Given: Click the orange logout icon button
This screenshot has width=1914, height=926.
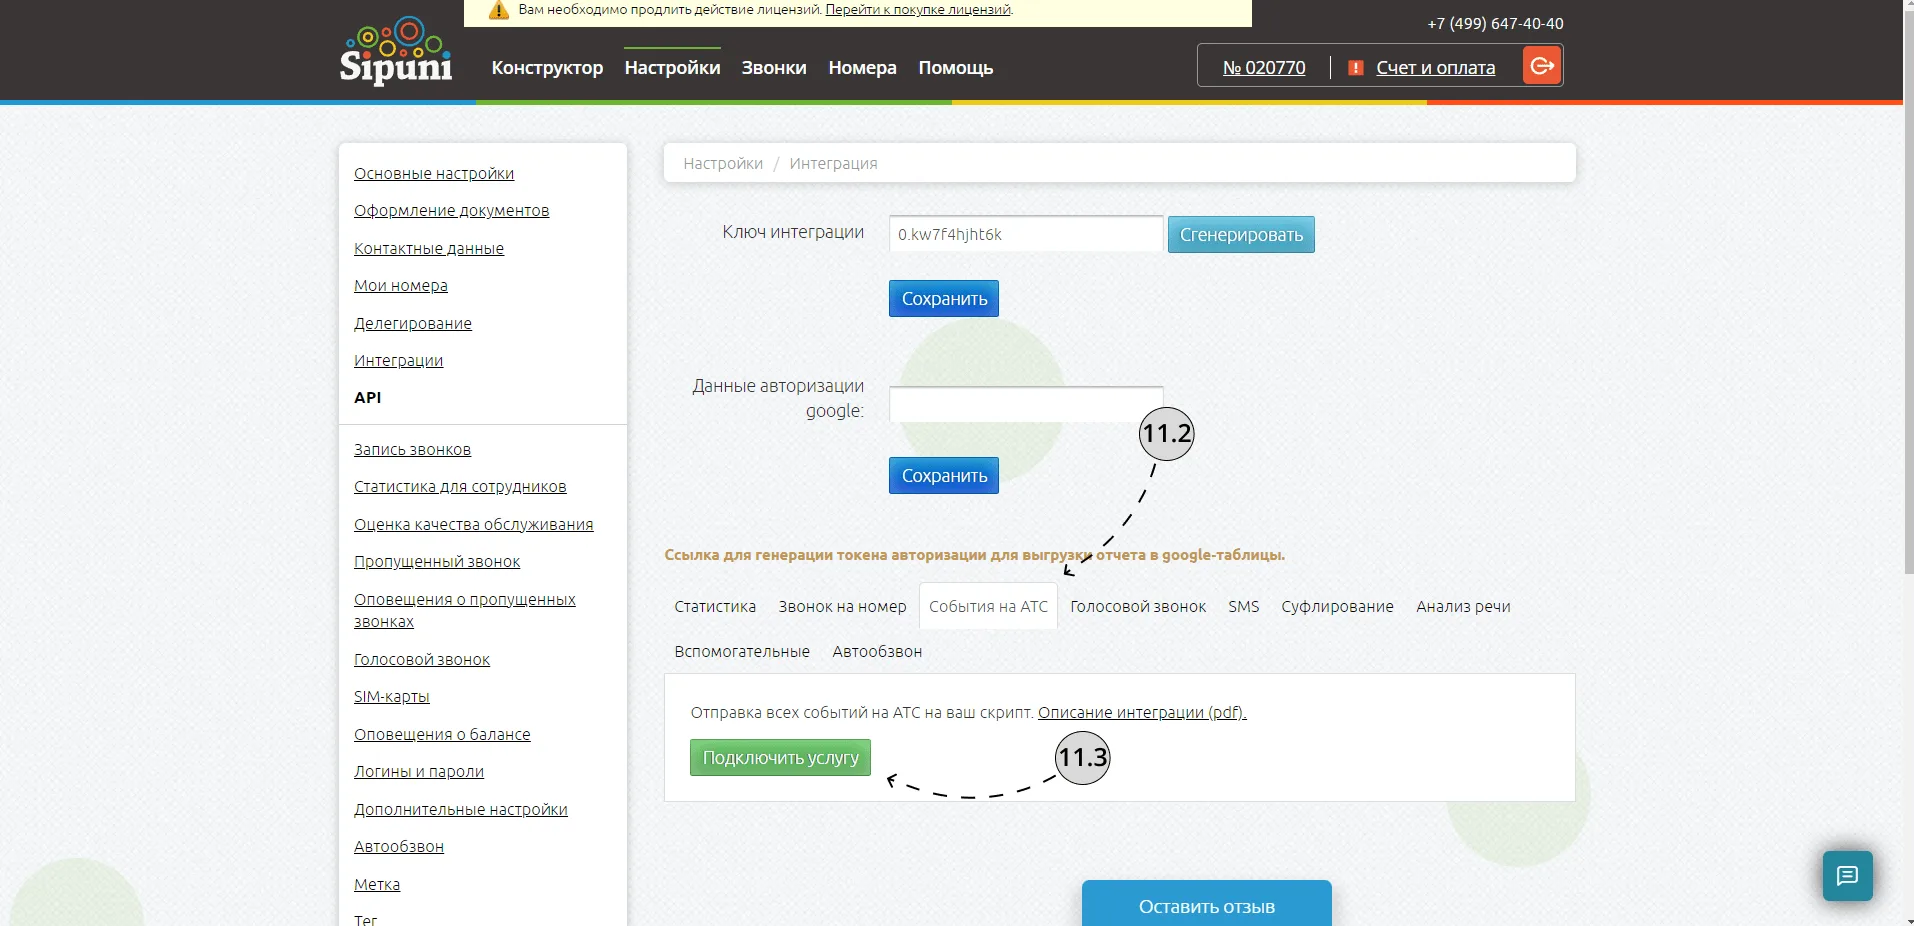Looking at the screenshot, I should (1542, 66).
